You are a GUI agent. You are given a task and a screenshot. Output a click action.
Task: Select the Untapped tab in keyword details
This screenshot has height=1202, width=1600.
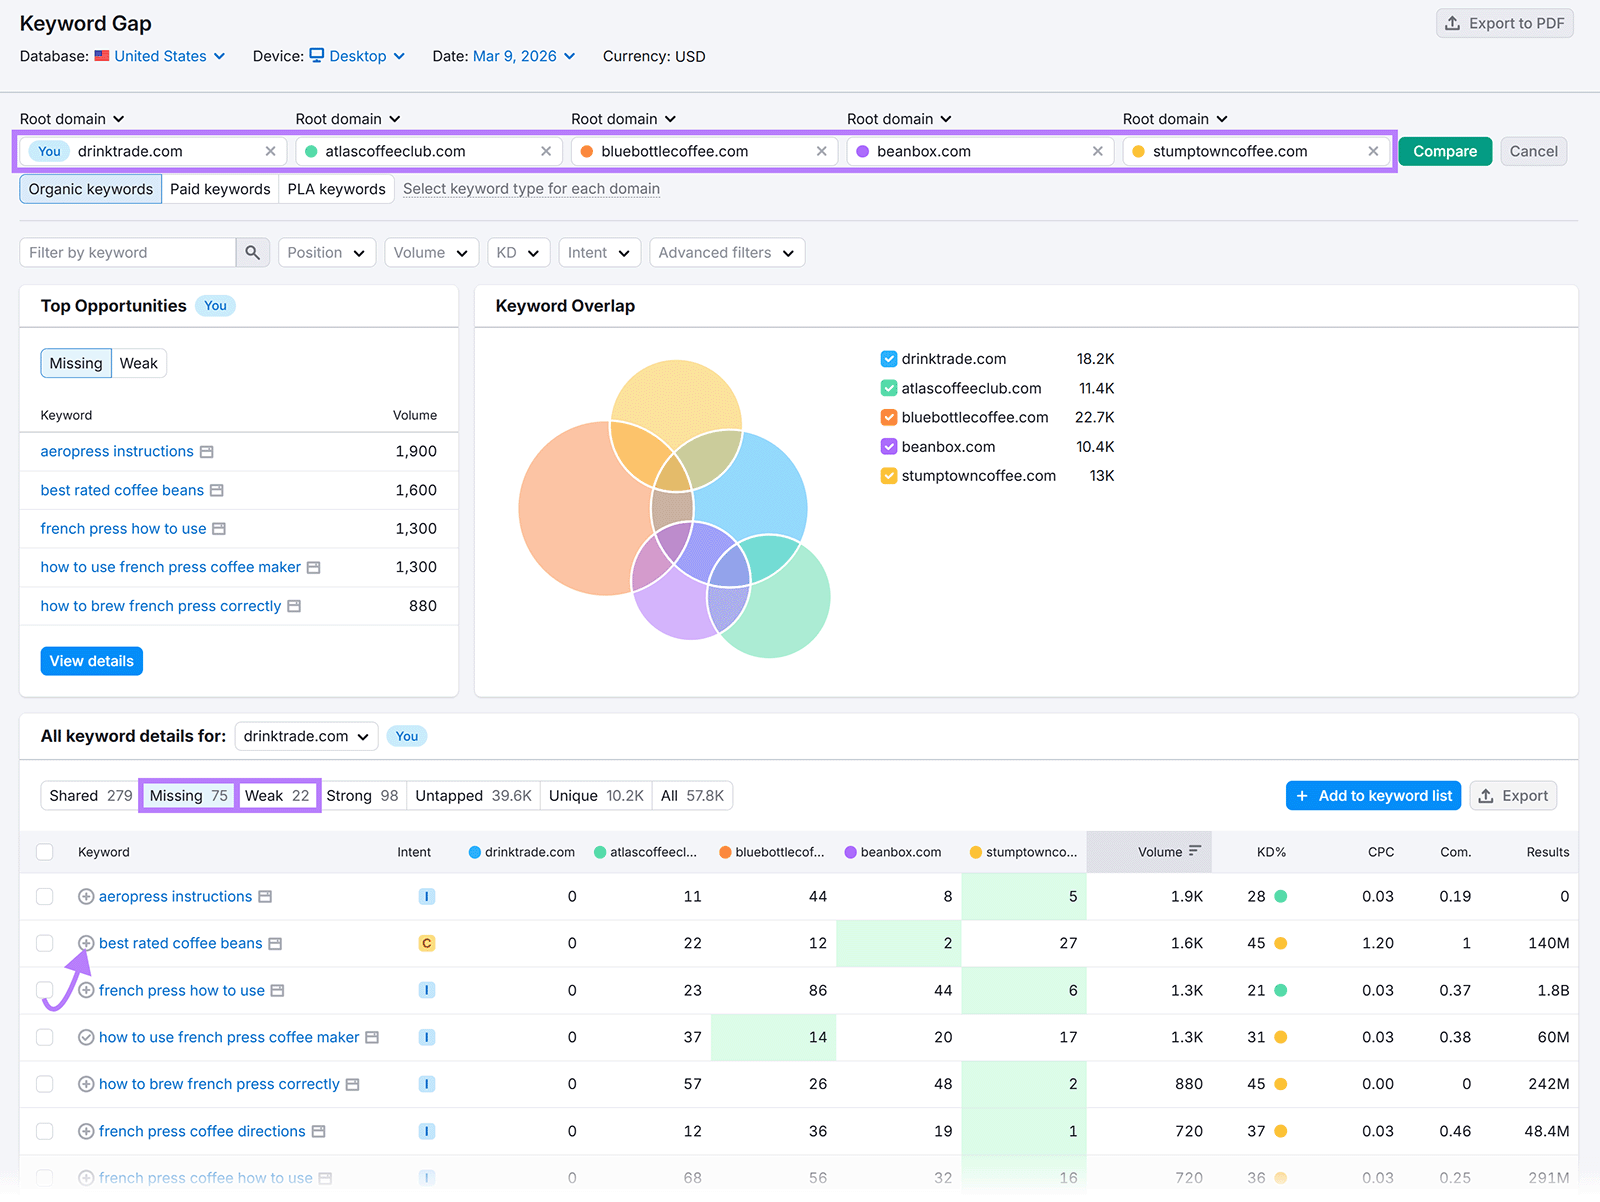pyautogui.click(x=472, y=795)
